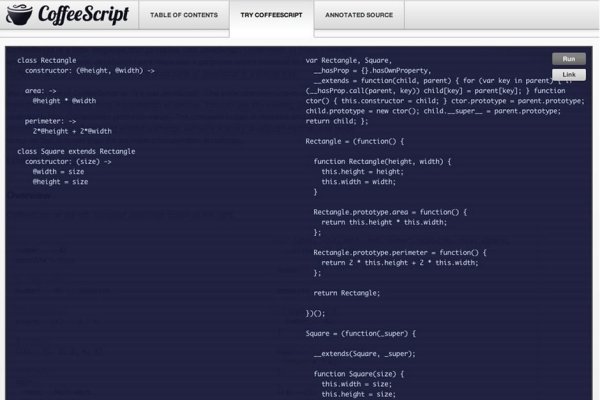Screen dimensions: 600x400
Task: Click the 'class Square extends Rectangle' line
Action: [76, 152]
